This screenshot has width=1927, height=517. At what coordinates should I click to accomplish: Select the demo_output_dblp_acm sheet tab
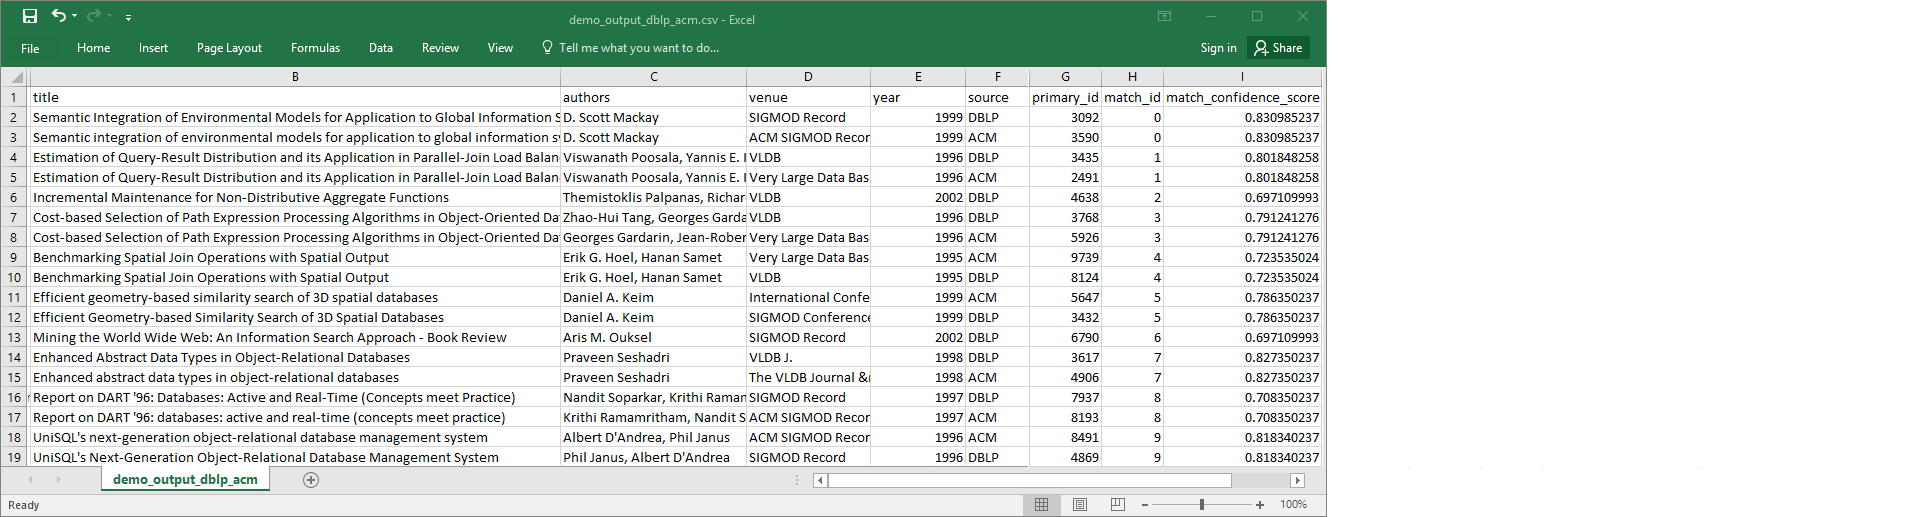(x=185, y=480)
